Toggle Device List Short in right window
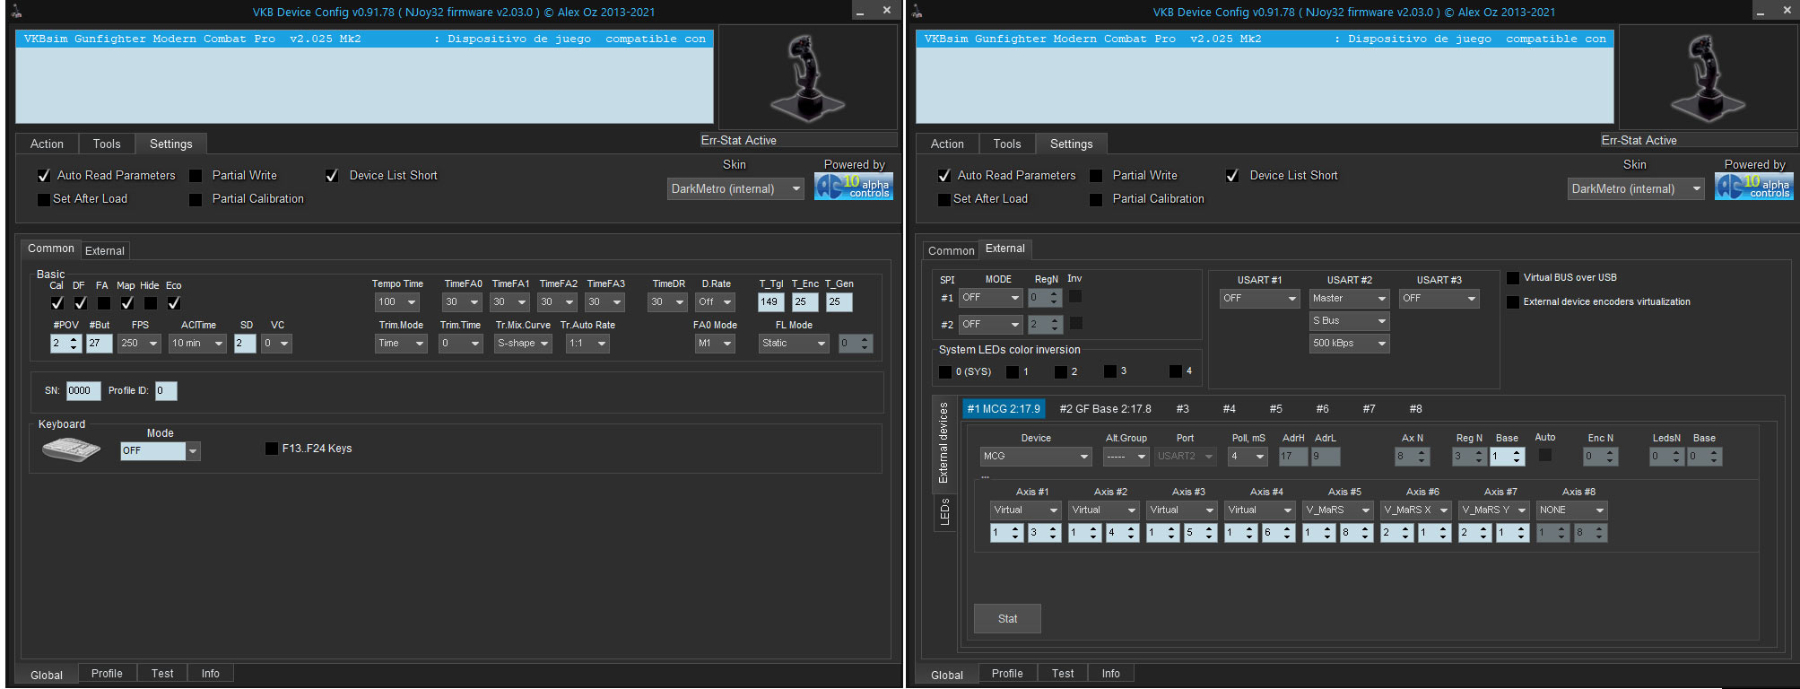1800x689 pixels. click(1233, 175)
